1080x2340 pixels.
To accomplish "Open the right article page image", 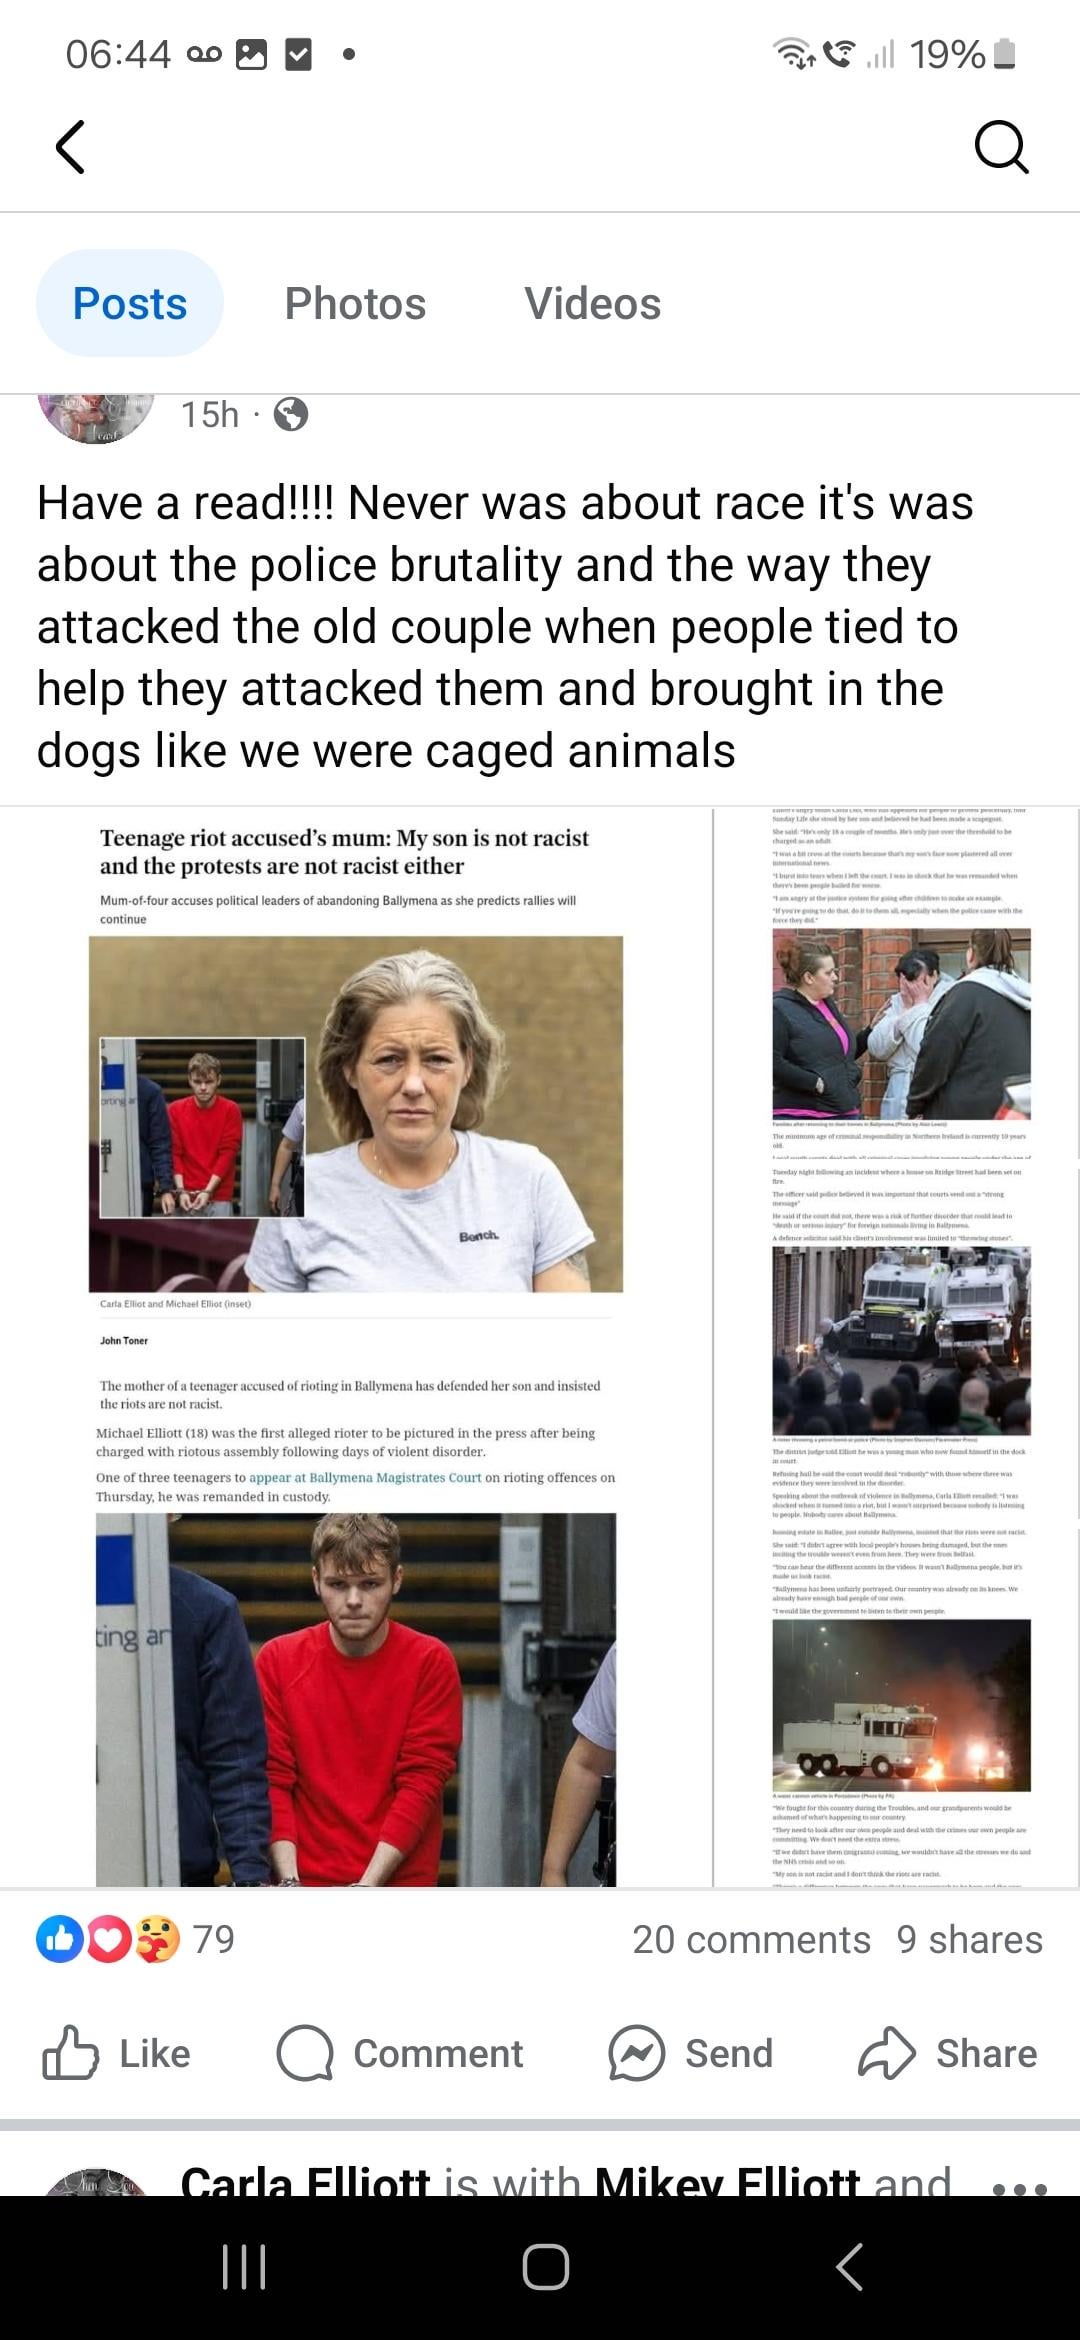I will point(898,1347).
